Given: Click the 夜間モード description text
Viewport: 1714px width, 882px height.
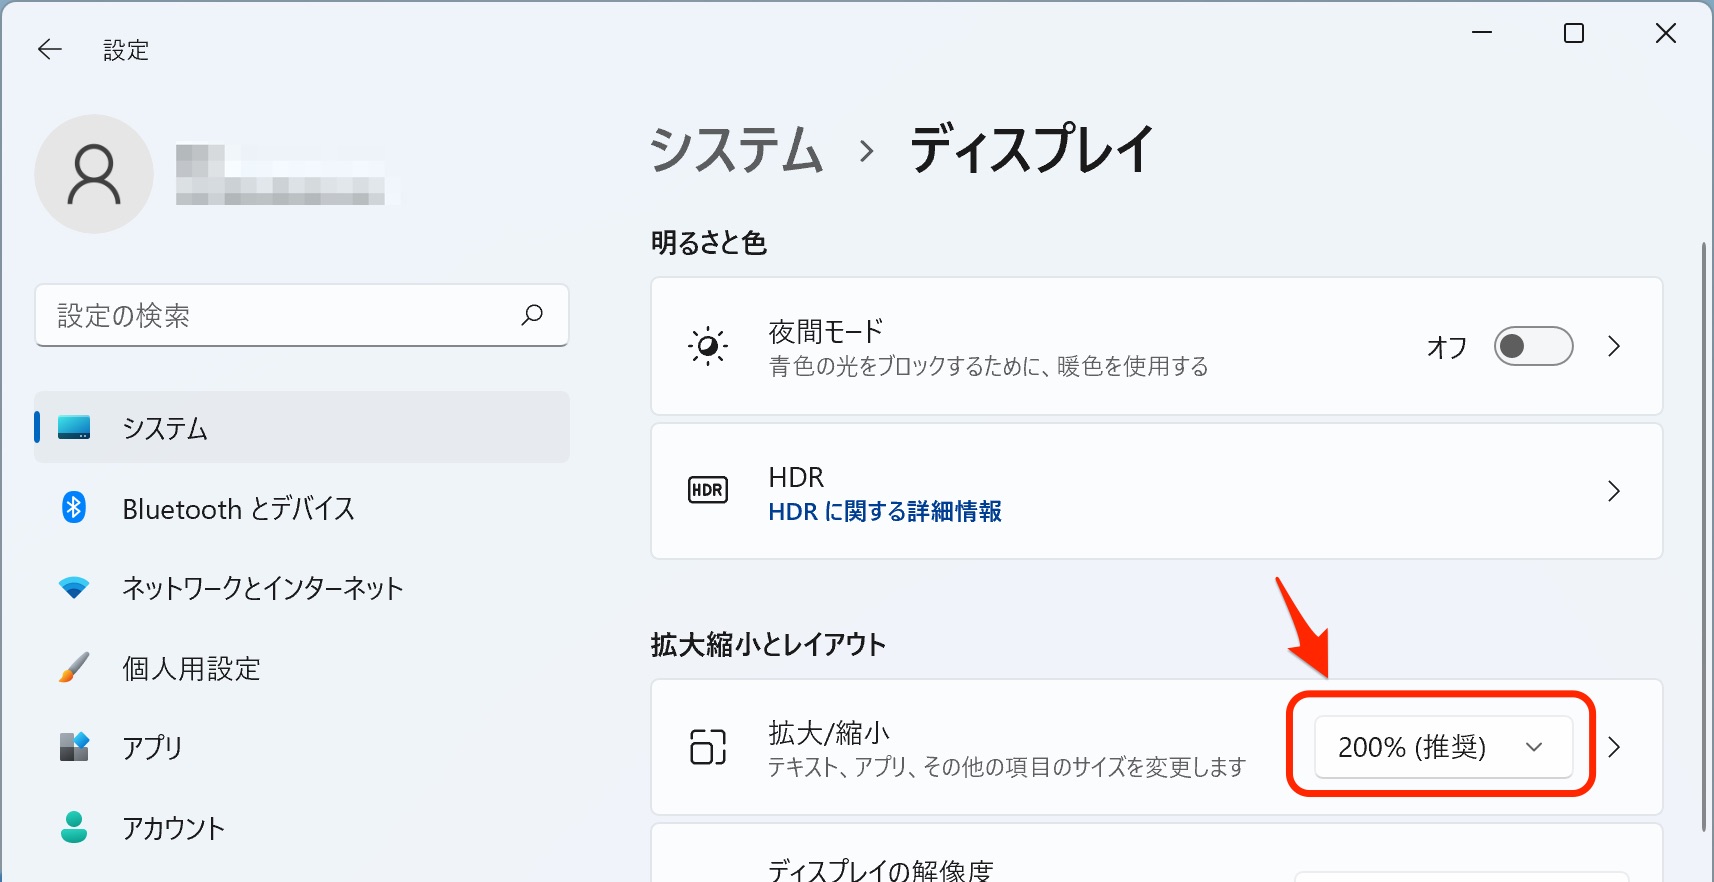Looking at the screenshot, I should tap(988, 367).
